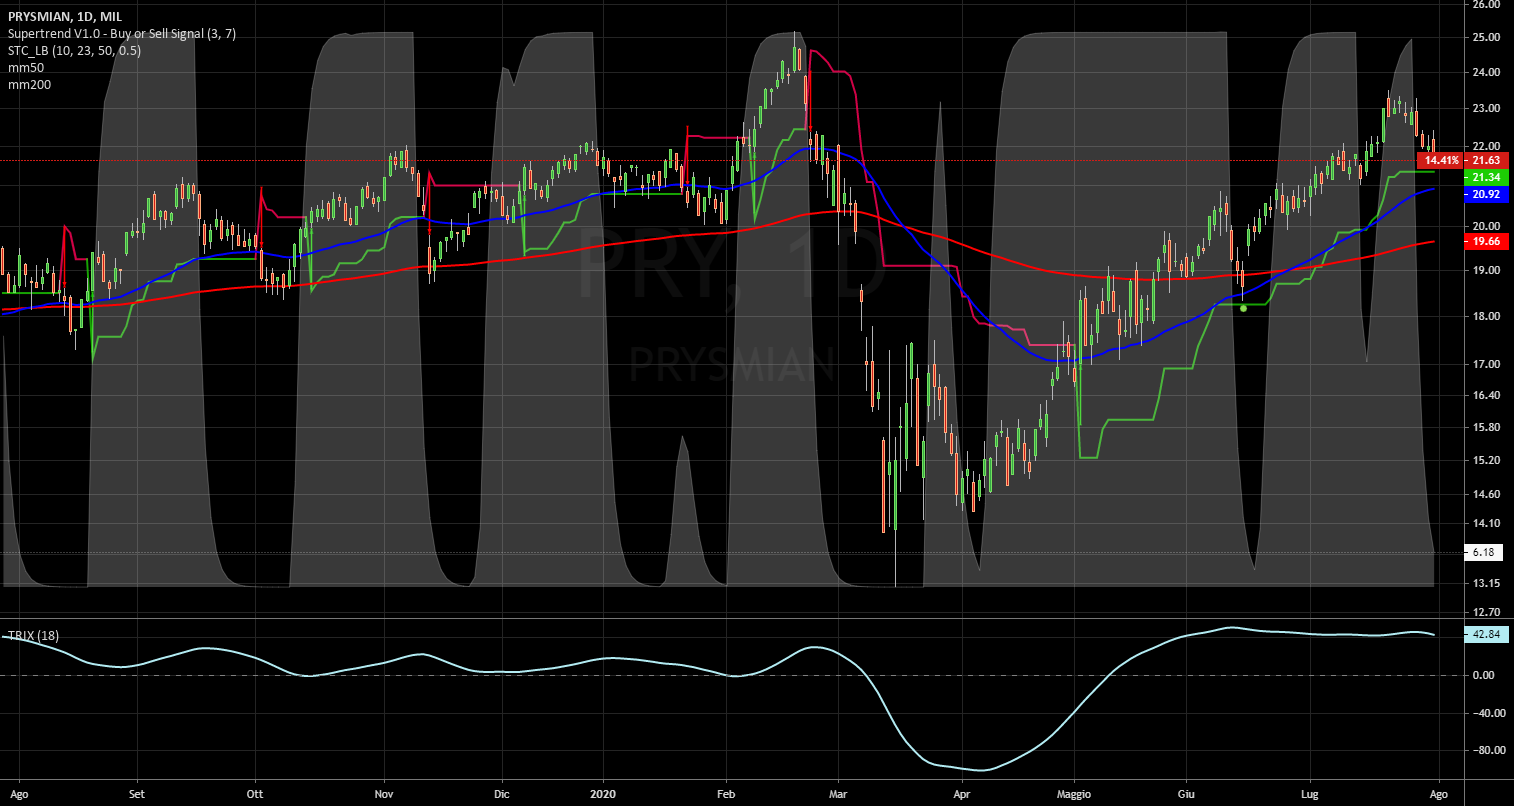Screen dimensions: 1514x806
Task: Click the Nov month on time axis
Action: 384,794
